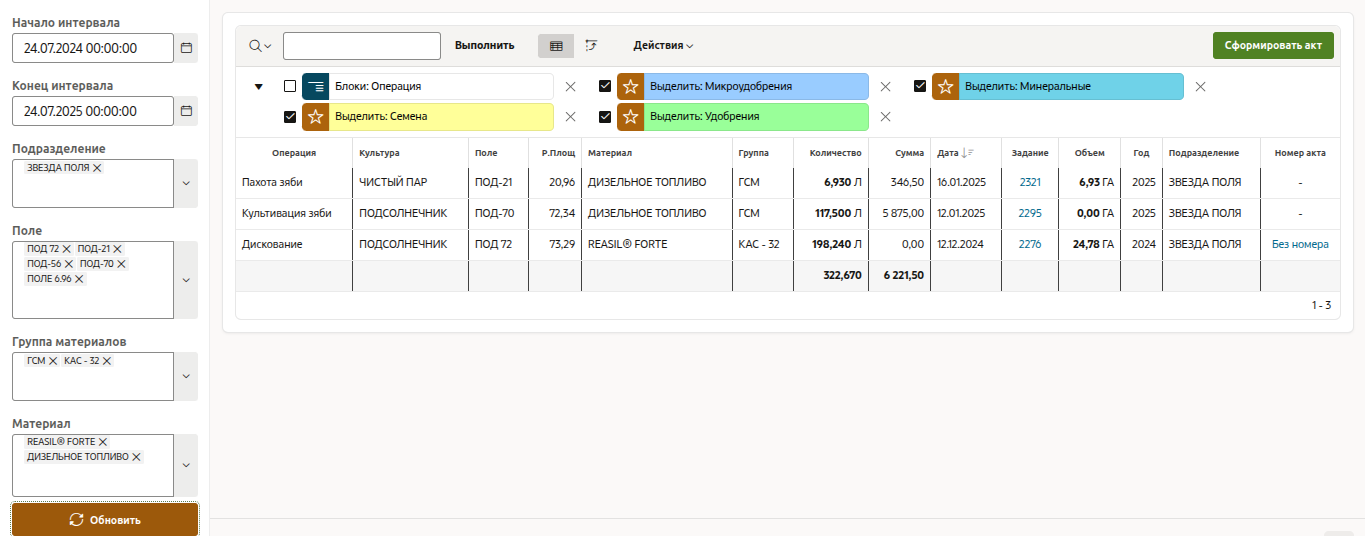1365x536 pixels.
Task: Click the Сформировать акт button
Action: coord(1272,46)
